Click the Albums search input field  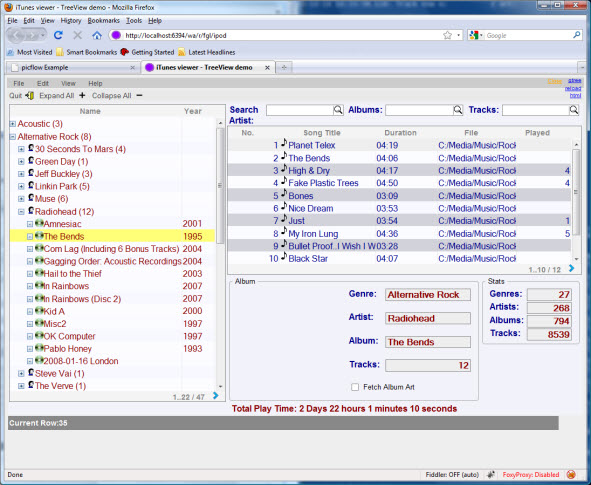[419, 110]
